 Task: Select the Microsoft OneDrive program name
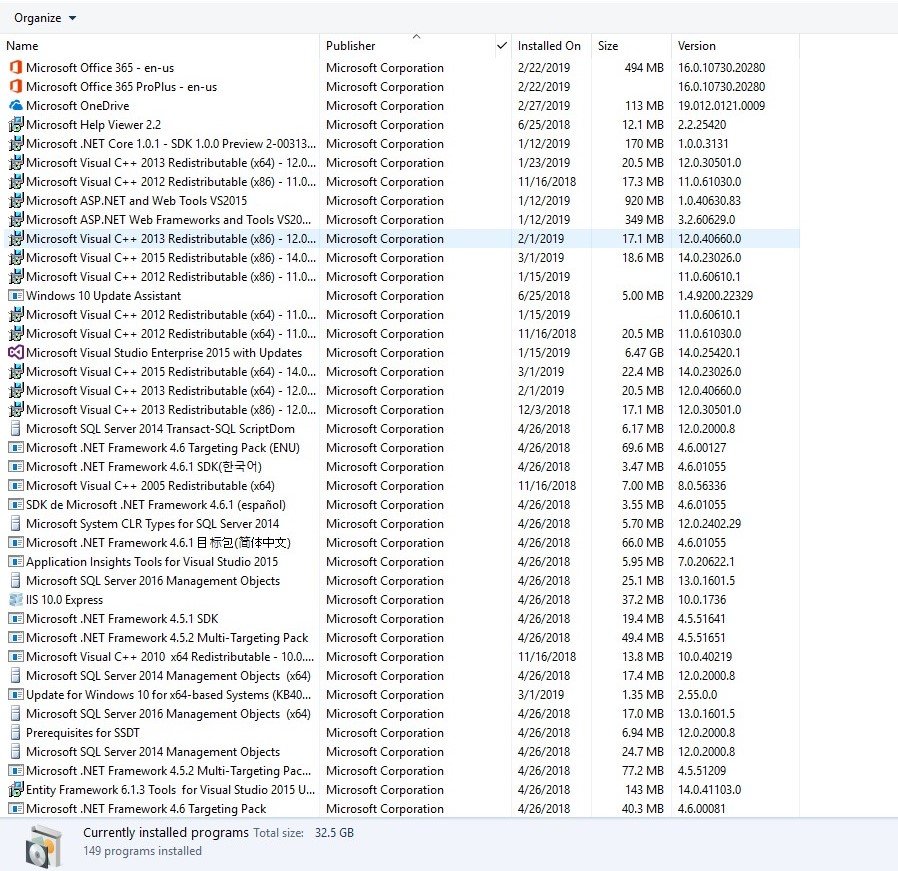pyautogui.click(x=77, y=105)
